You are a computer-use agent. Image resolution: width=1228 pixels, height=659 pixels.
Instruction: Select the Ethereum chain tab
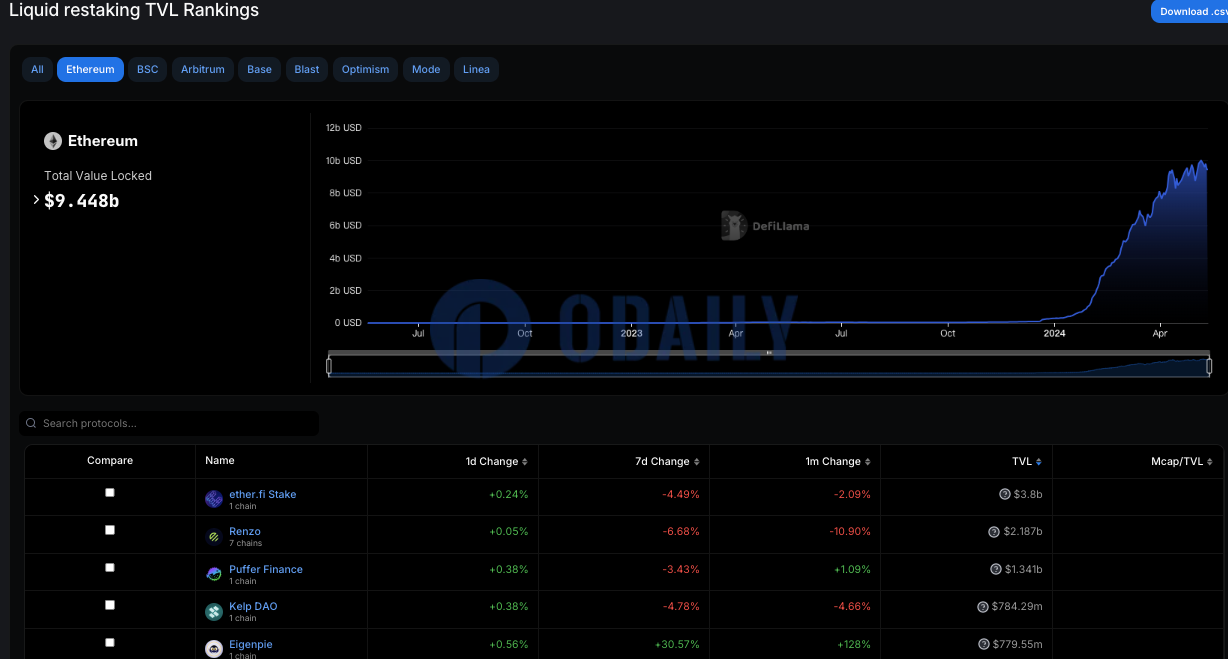tap(90, 69)
